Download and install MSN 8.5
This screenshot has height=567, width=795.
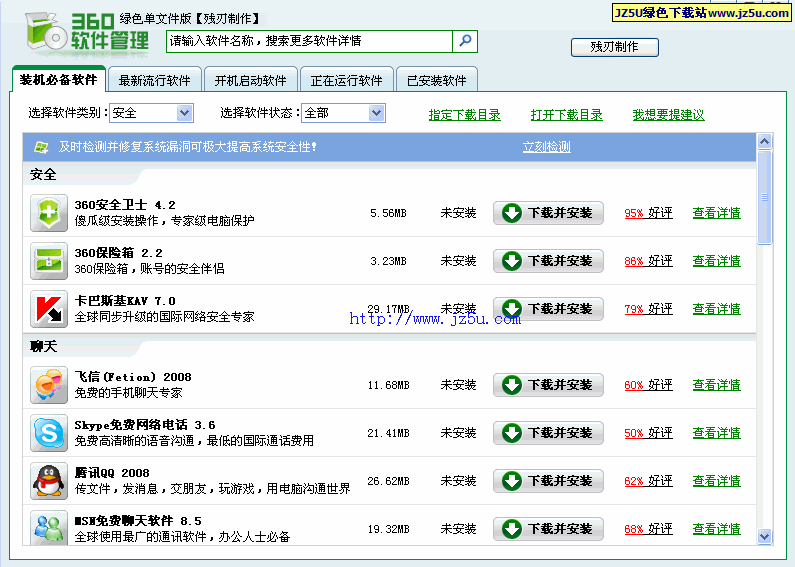tap(548, 529)
